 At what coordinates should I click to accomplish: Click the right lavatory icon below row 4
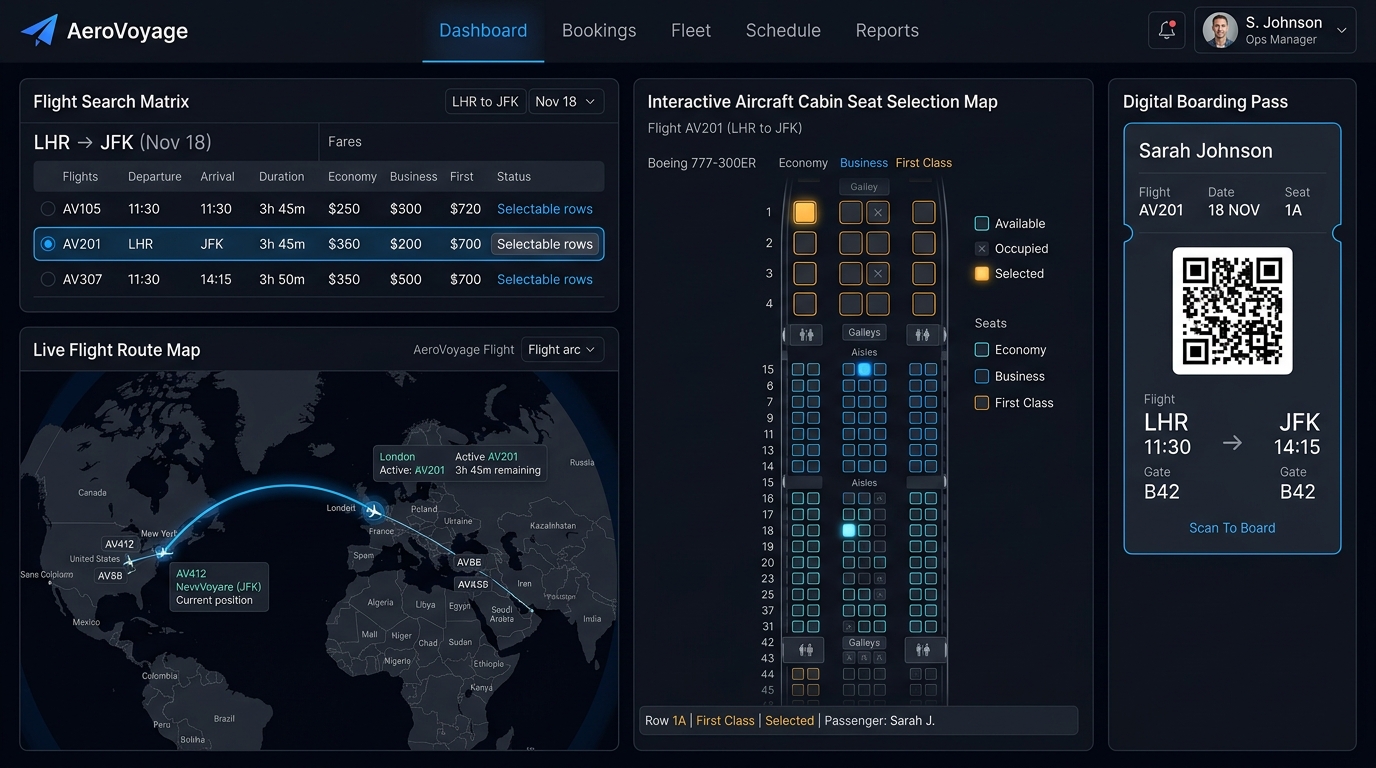click(x=923, y=335)
